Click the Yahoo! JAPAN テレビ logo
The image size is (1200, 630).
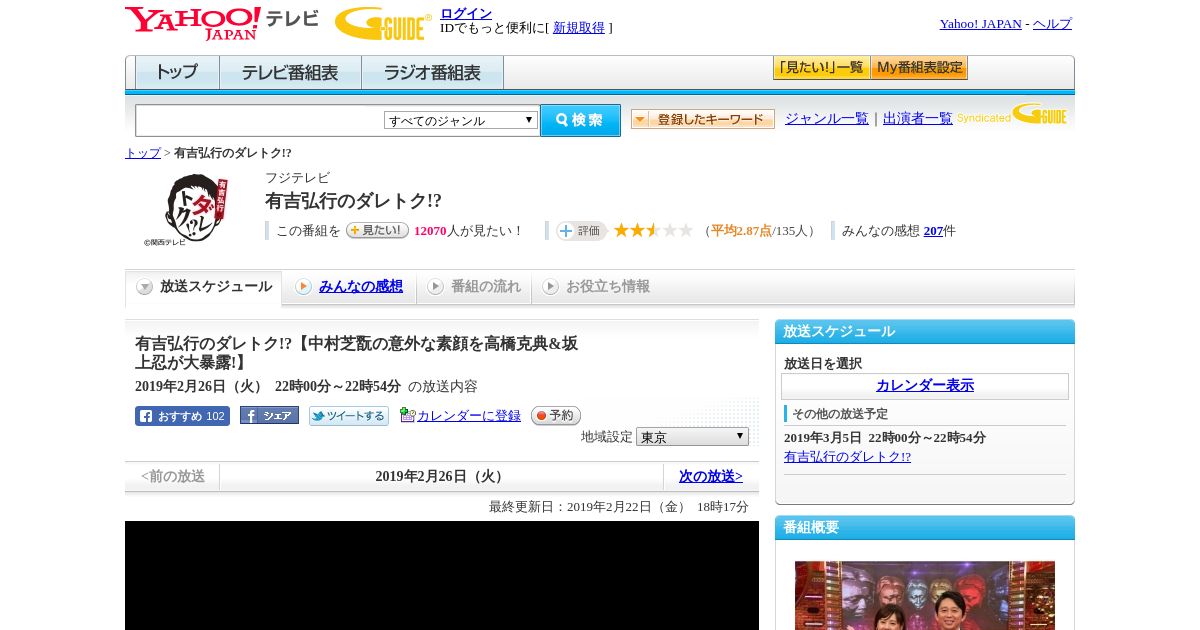pos(222,23)
